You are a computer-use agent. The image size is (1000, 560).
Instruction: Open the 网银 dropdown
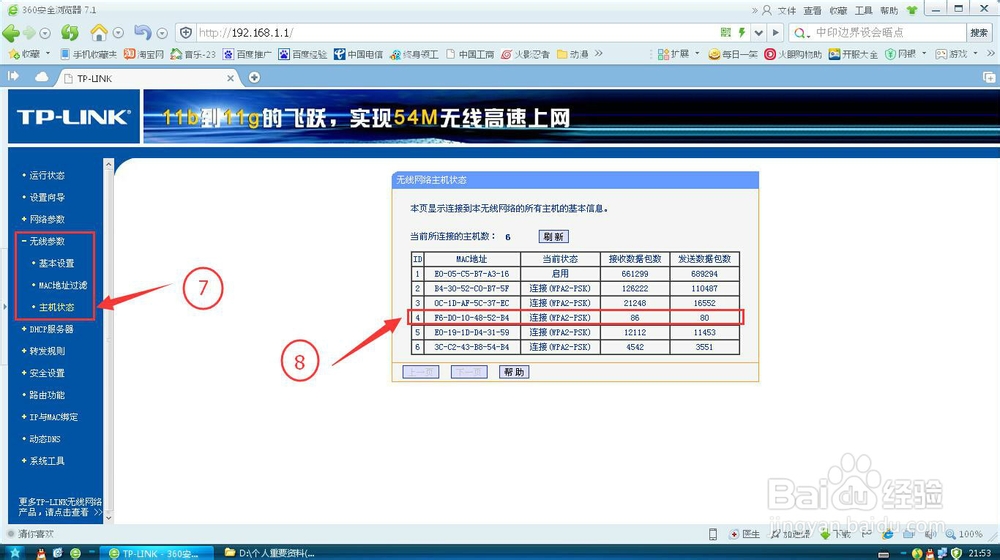click(x=906, y=54)
